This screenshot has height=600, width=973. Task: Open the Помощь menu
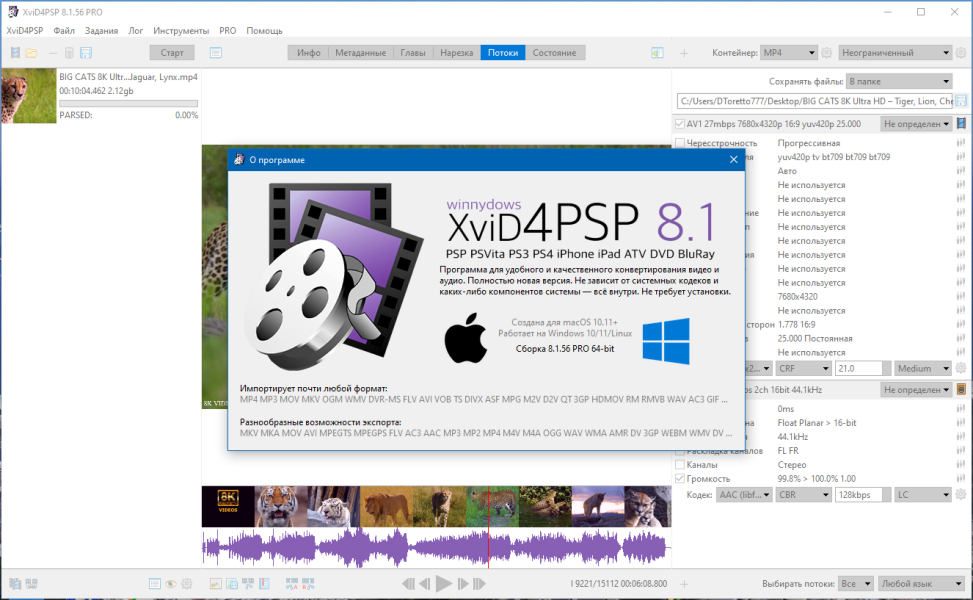point(264,30)
